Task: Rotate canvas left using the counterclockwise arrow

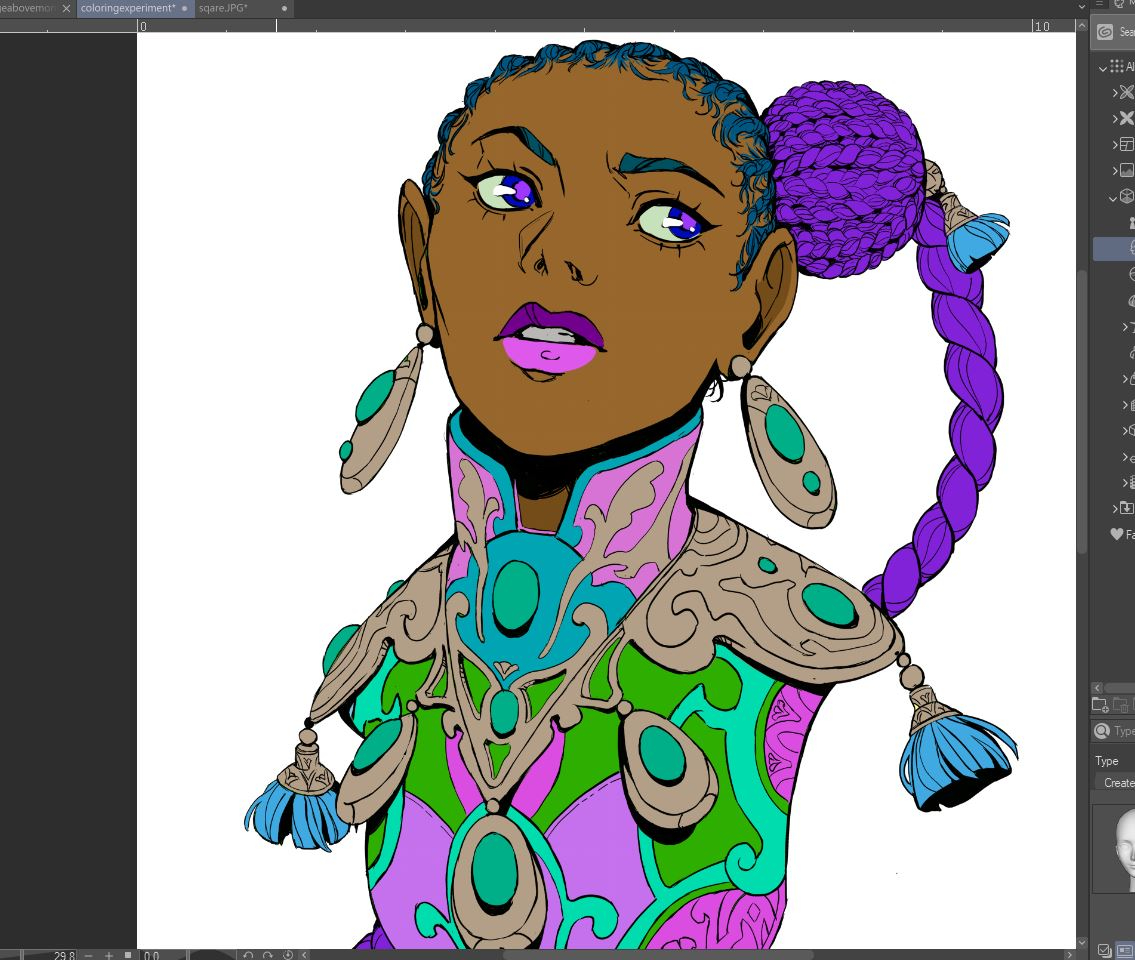Action: pos(249,955)
